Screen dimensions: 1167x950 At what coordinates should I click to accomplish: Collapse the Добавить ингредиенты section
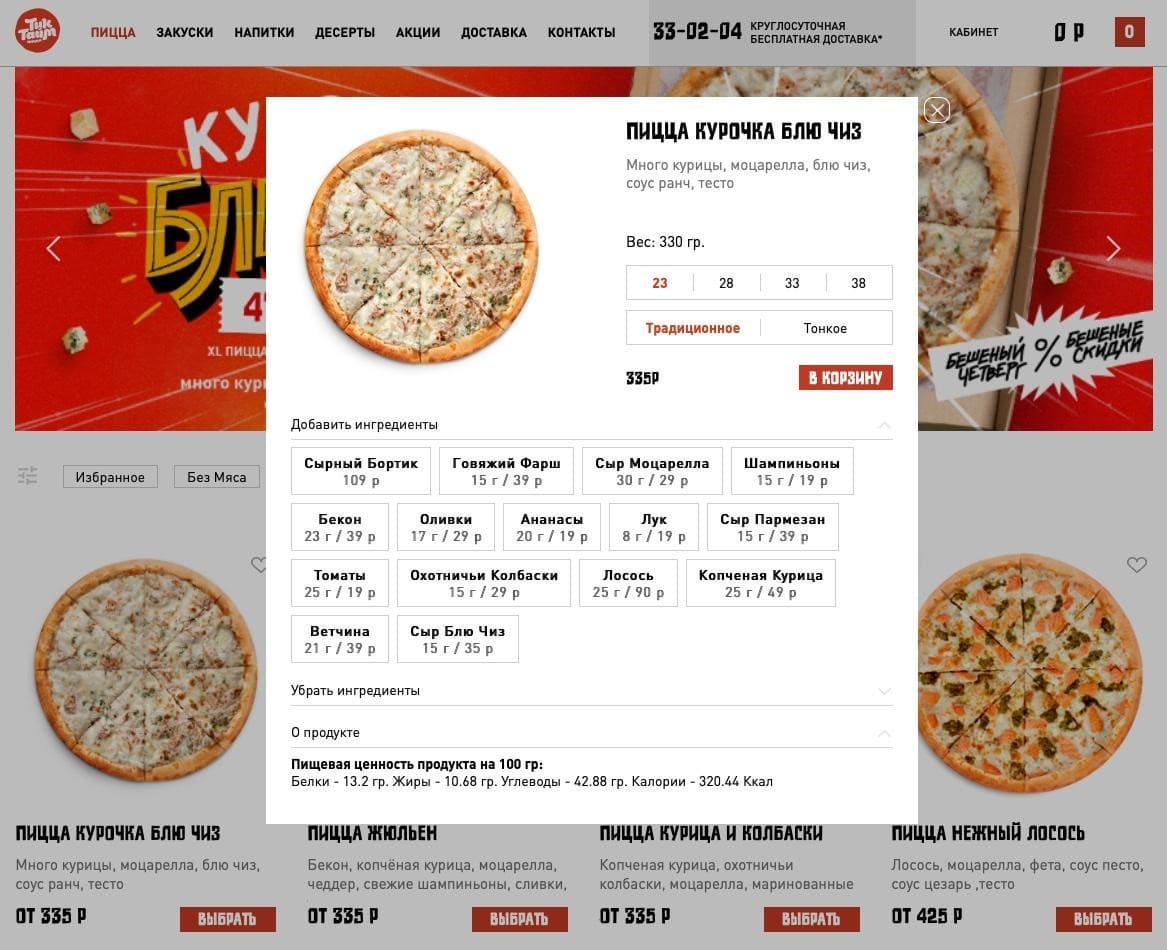click(x=884, y=425)
